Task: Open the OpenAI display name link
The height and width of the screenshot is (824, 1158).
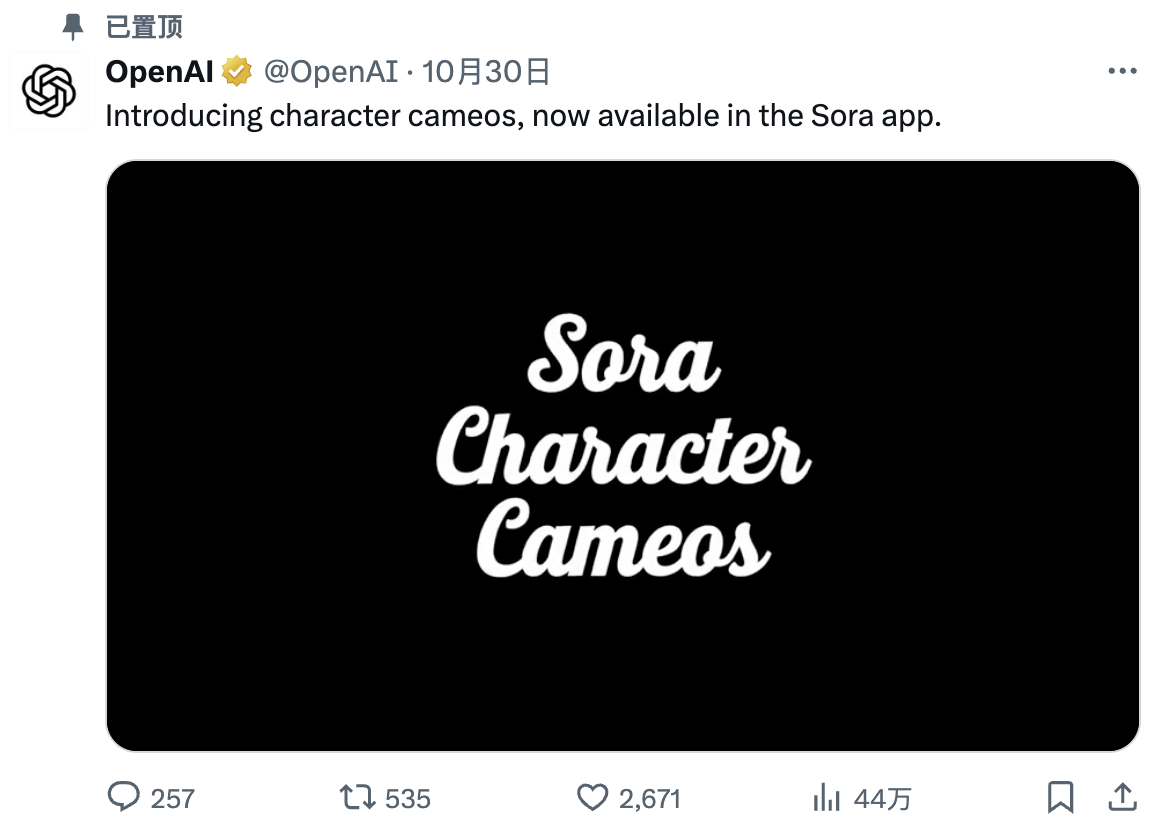Action: pyautogui.click(x=160, y=72)
